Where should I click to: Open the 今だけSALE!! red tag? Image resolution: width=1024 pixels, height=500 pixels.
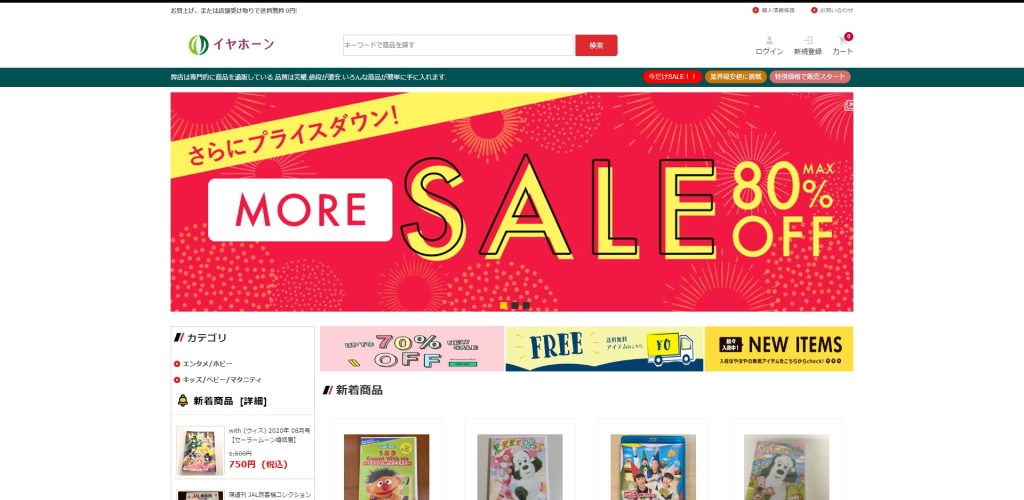672,77
